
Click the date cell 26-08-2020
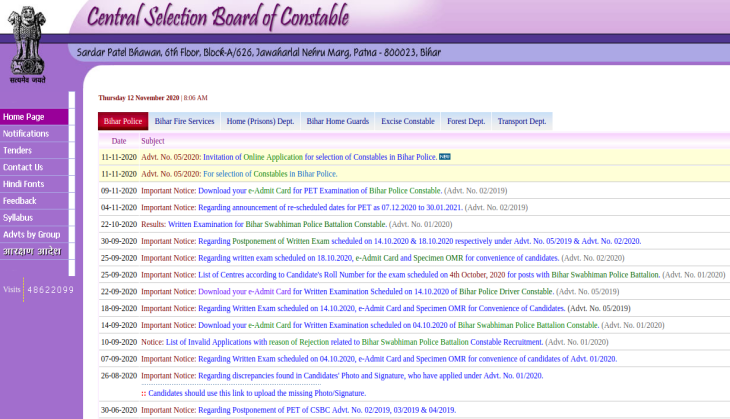click(119, 375)
